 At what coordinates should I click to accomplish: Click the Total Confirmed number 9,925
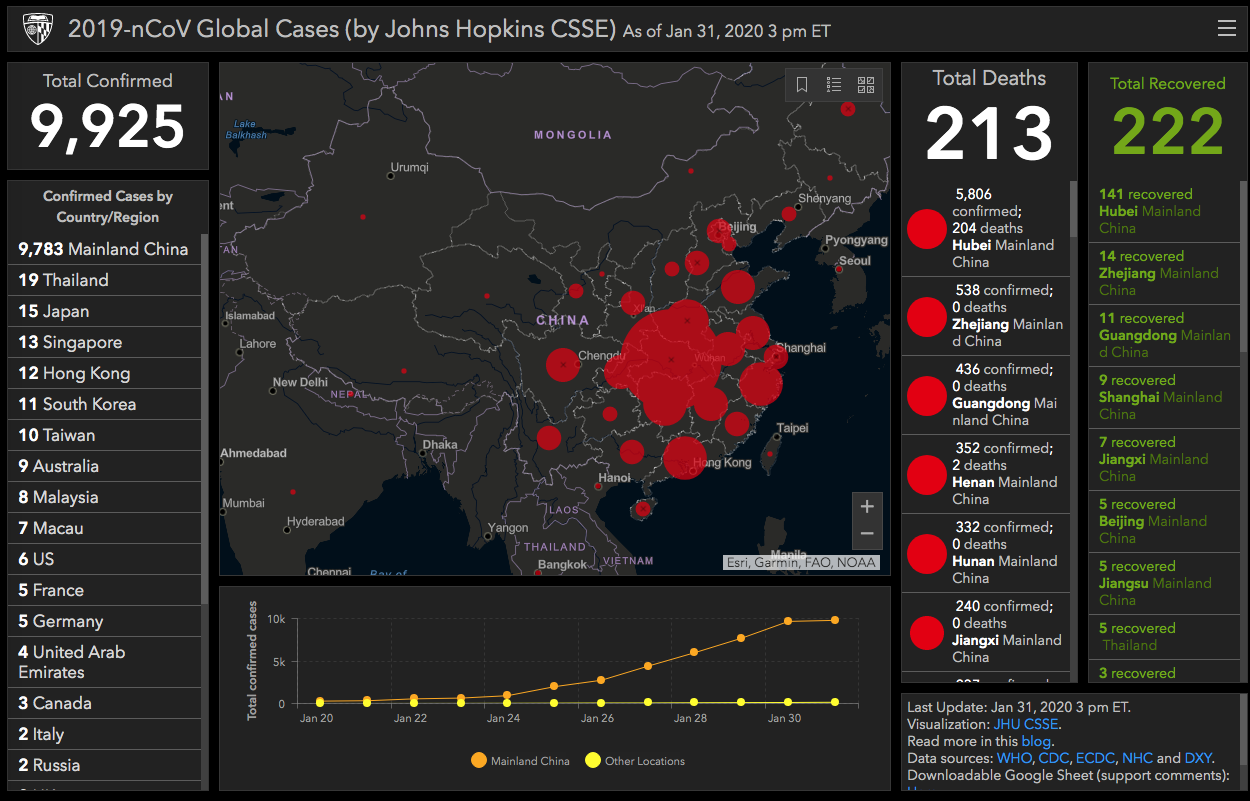point(108,127)
